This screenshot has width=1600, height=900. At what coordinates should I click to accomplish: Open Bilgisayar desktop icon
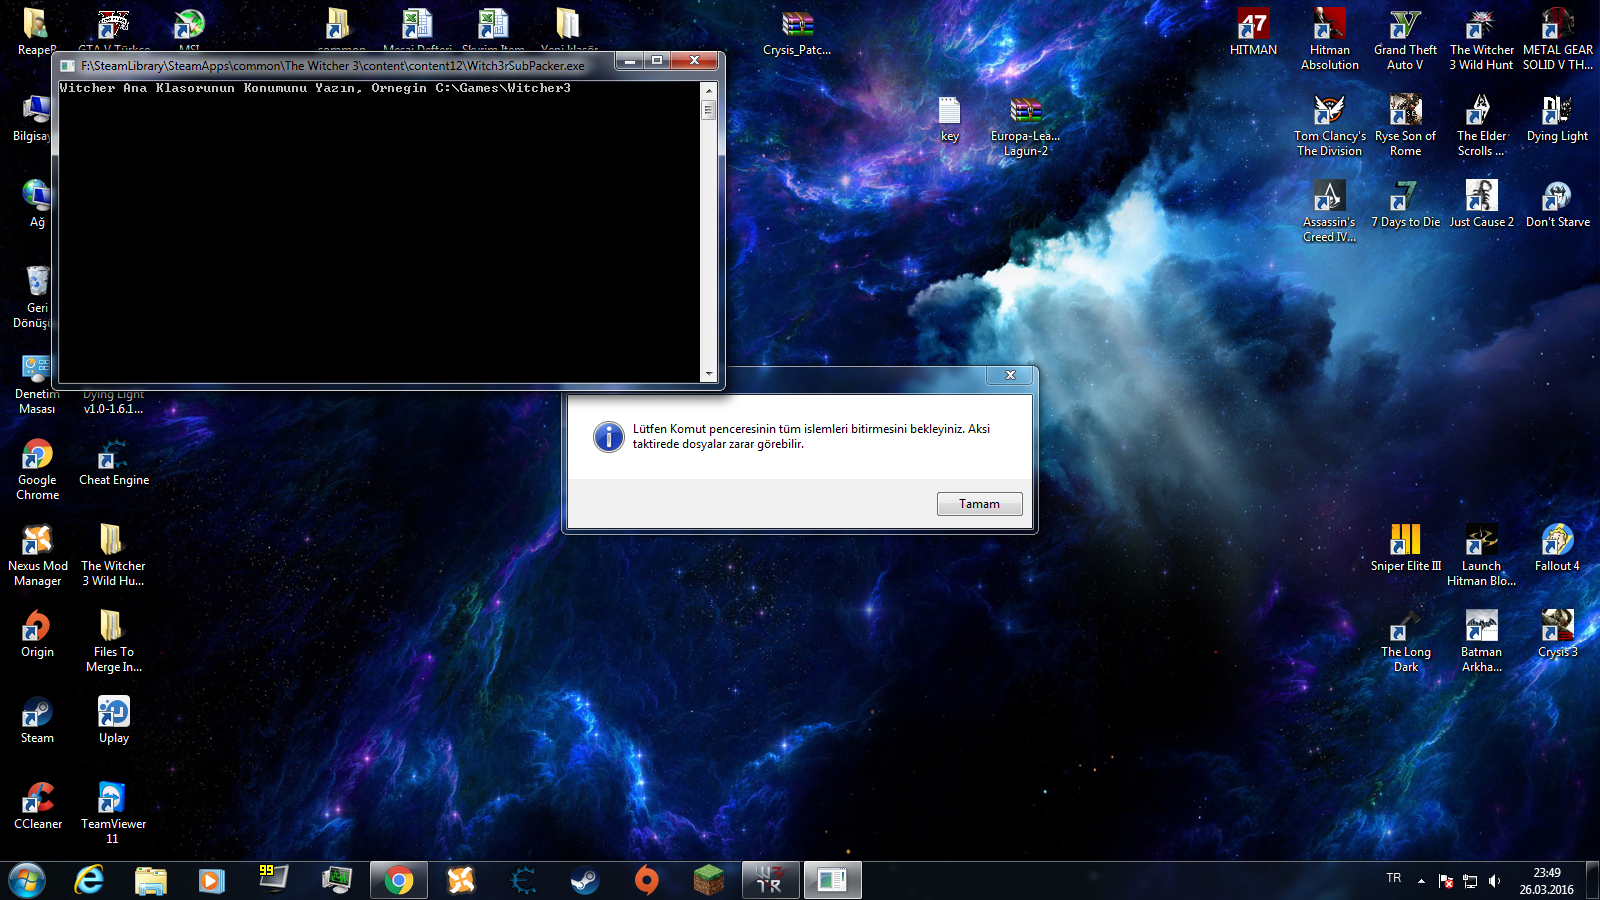32,118
